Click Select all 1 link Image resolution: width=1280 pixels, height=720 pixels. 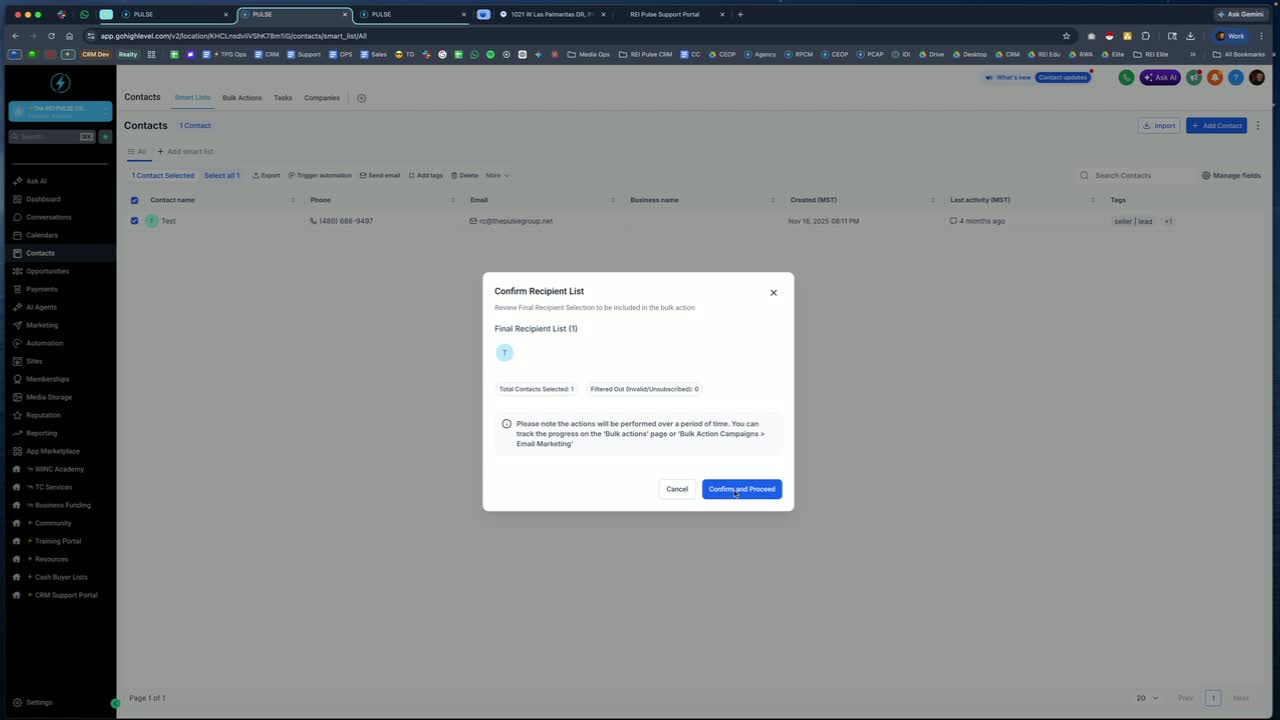[x=222, y=175]
